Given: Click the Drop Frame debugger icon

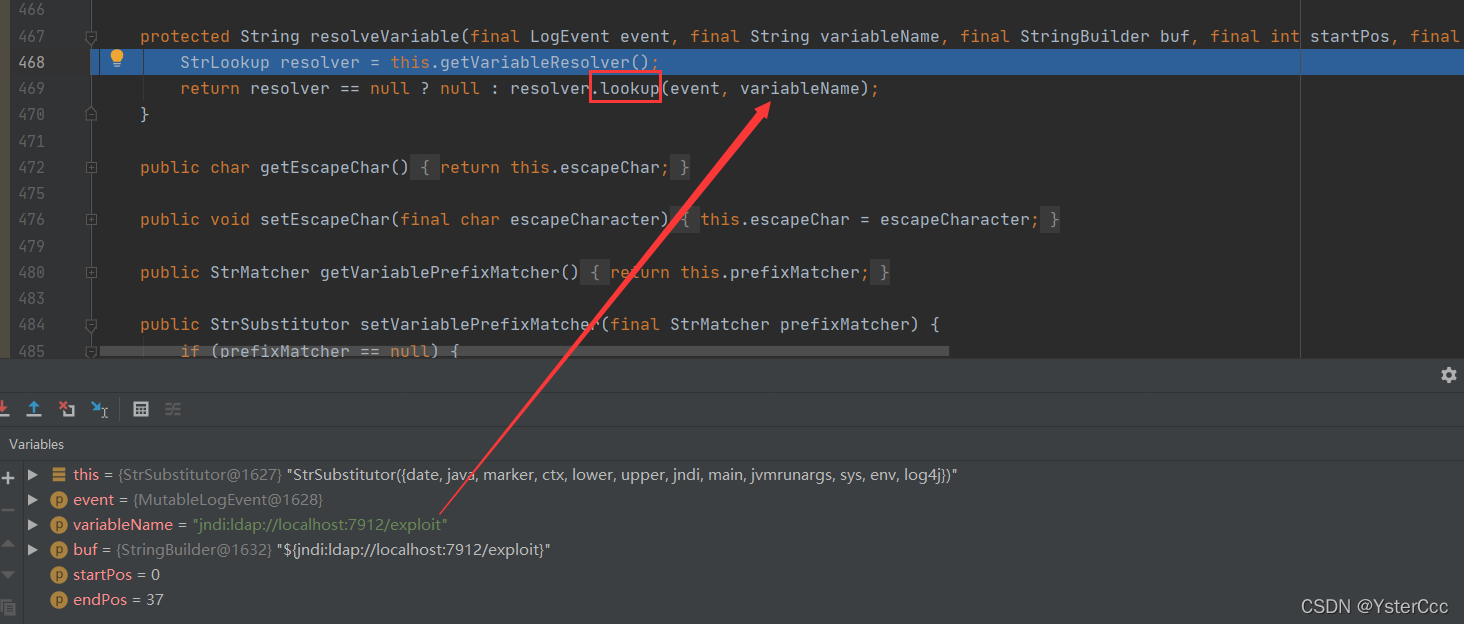Looking at the screenshot, I should (x=66, y=408).
